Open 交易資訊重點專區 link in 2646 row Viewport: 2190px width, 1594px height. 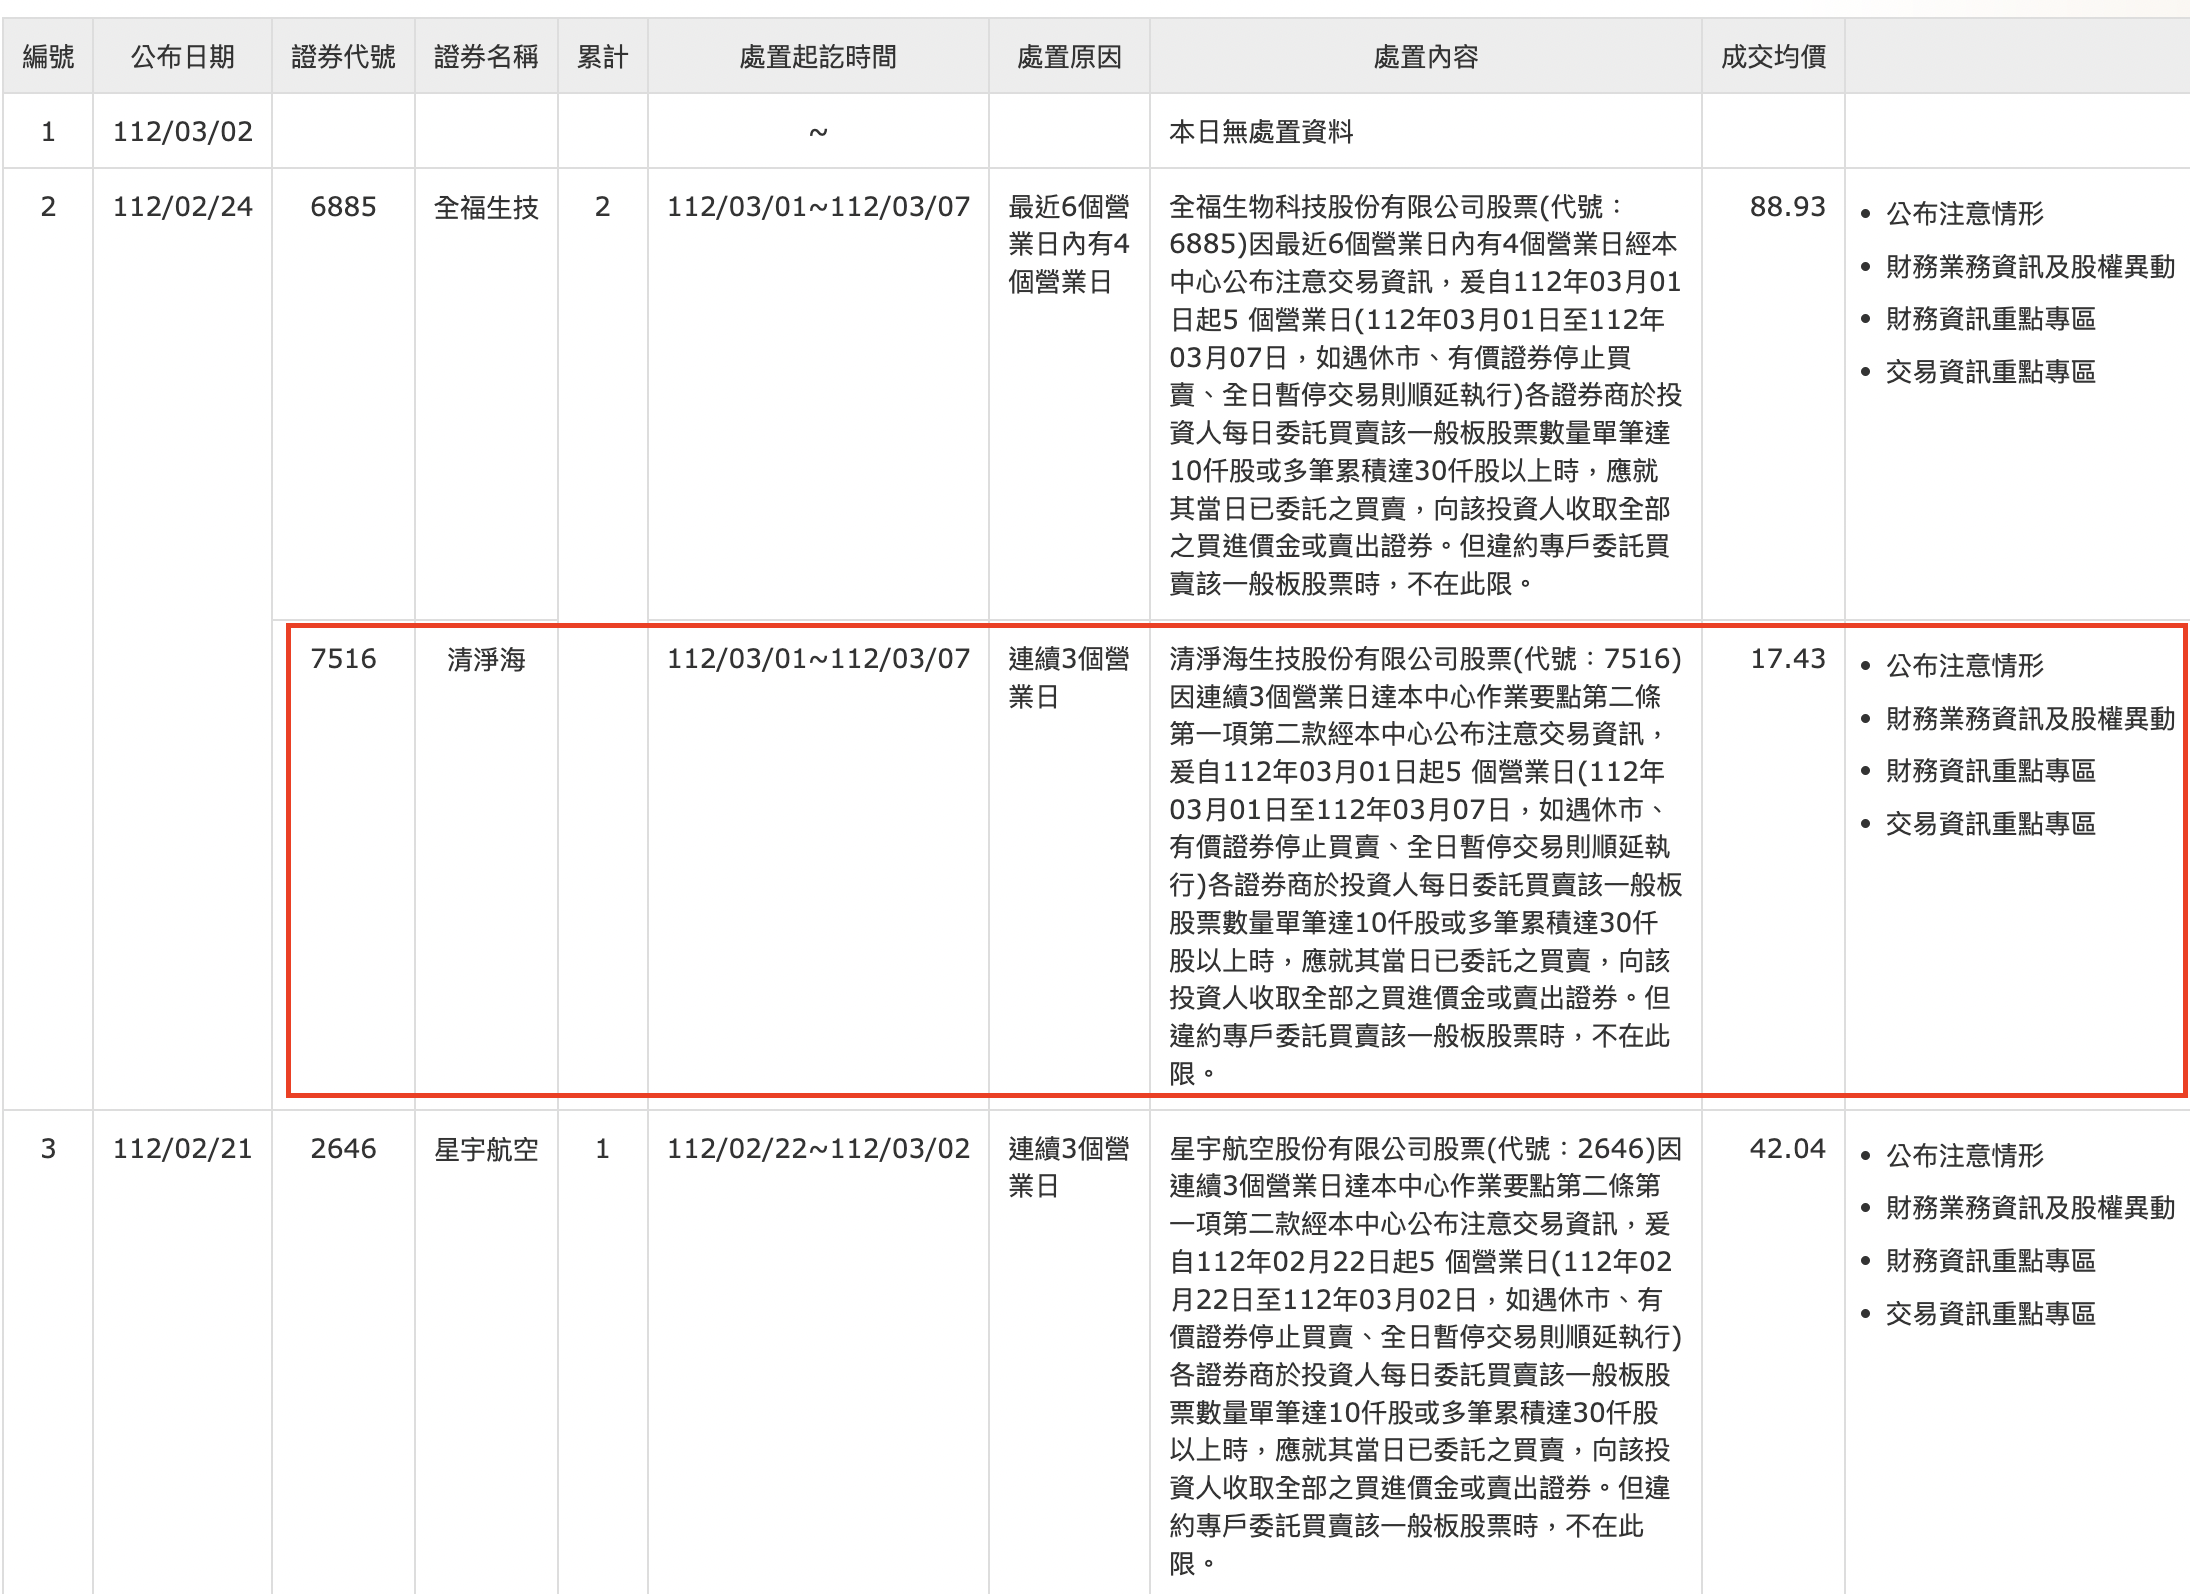pyautogui.click(x=1990, y=1314)
